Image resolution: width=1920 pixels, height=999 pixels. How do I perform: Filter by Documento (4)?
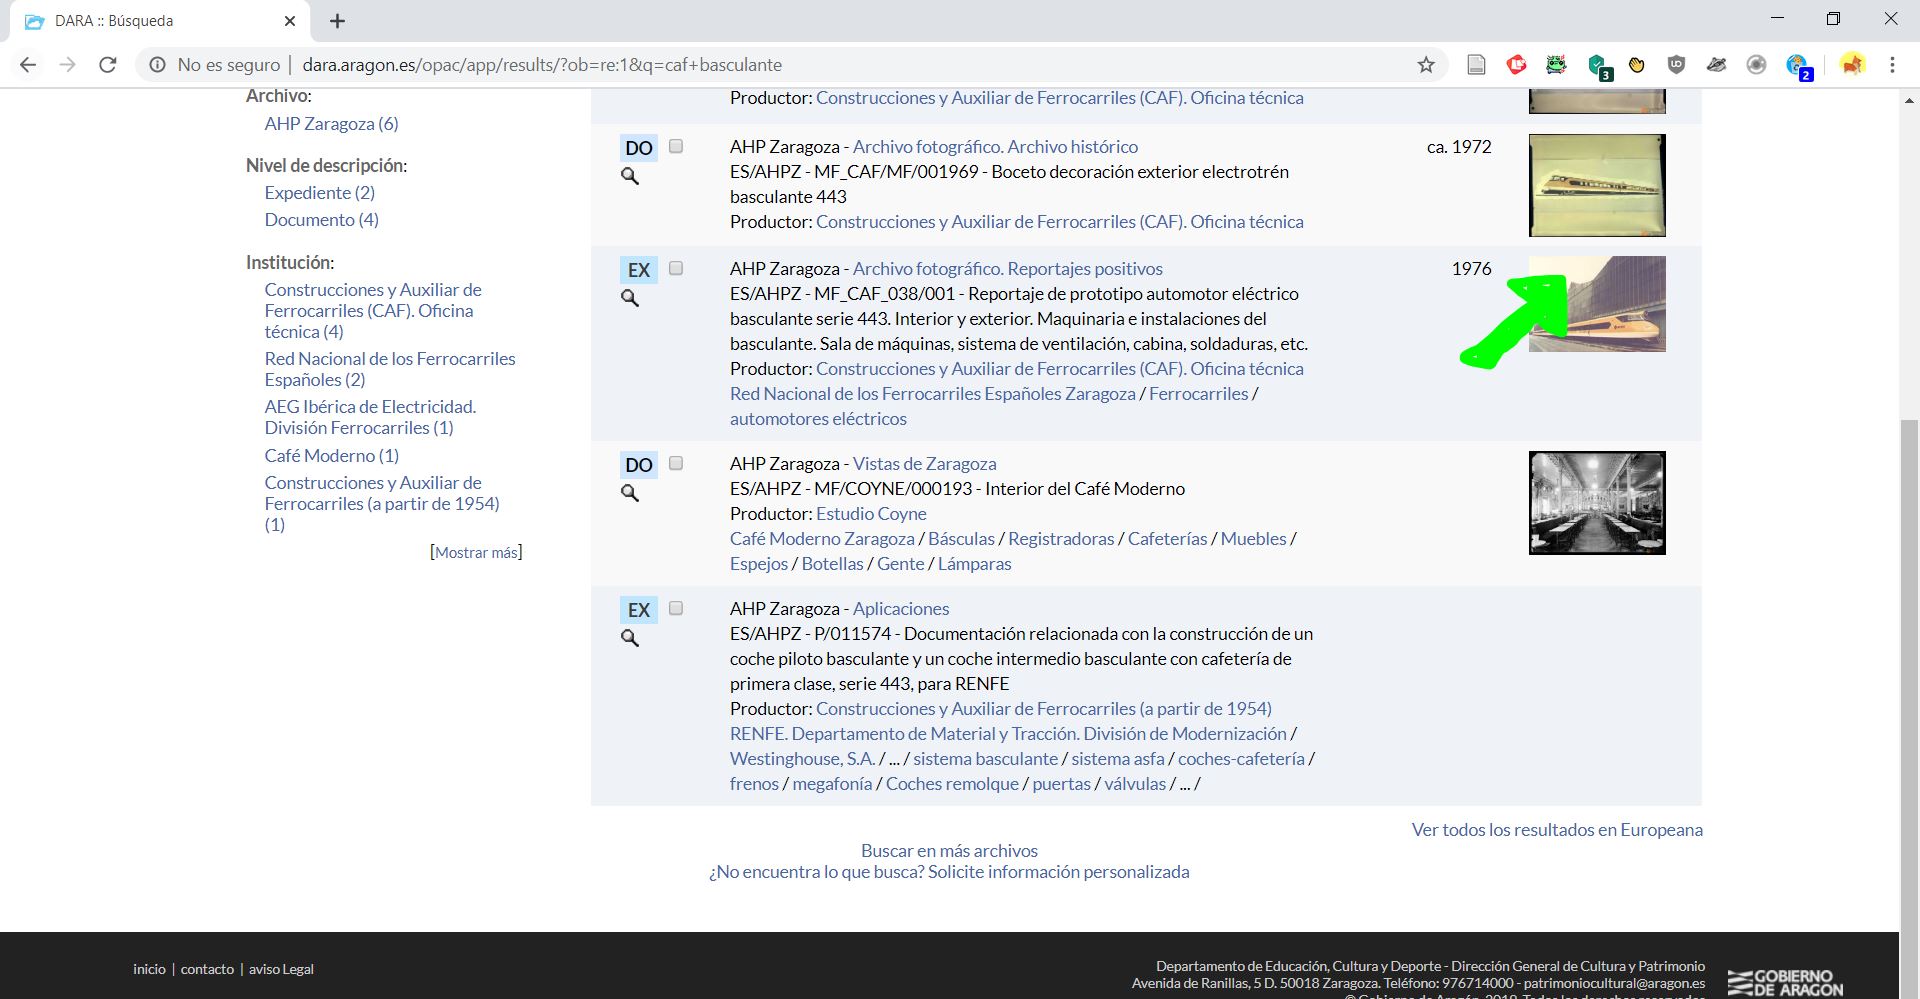pyautogui.click(x=321, y=220)
